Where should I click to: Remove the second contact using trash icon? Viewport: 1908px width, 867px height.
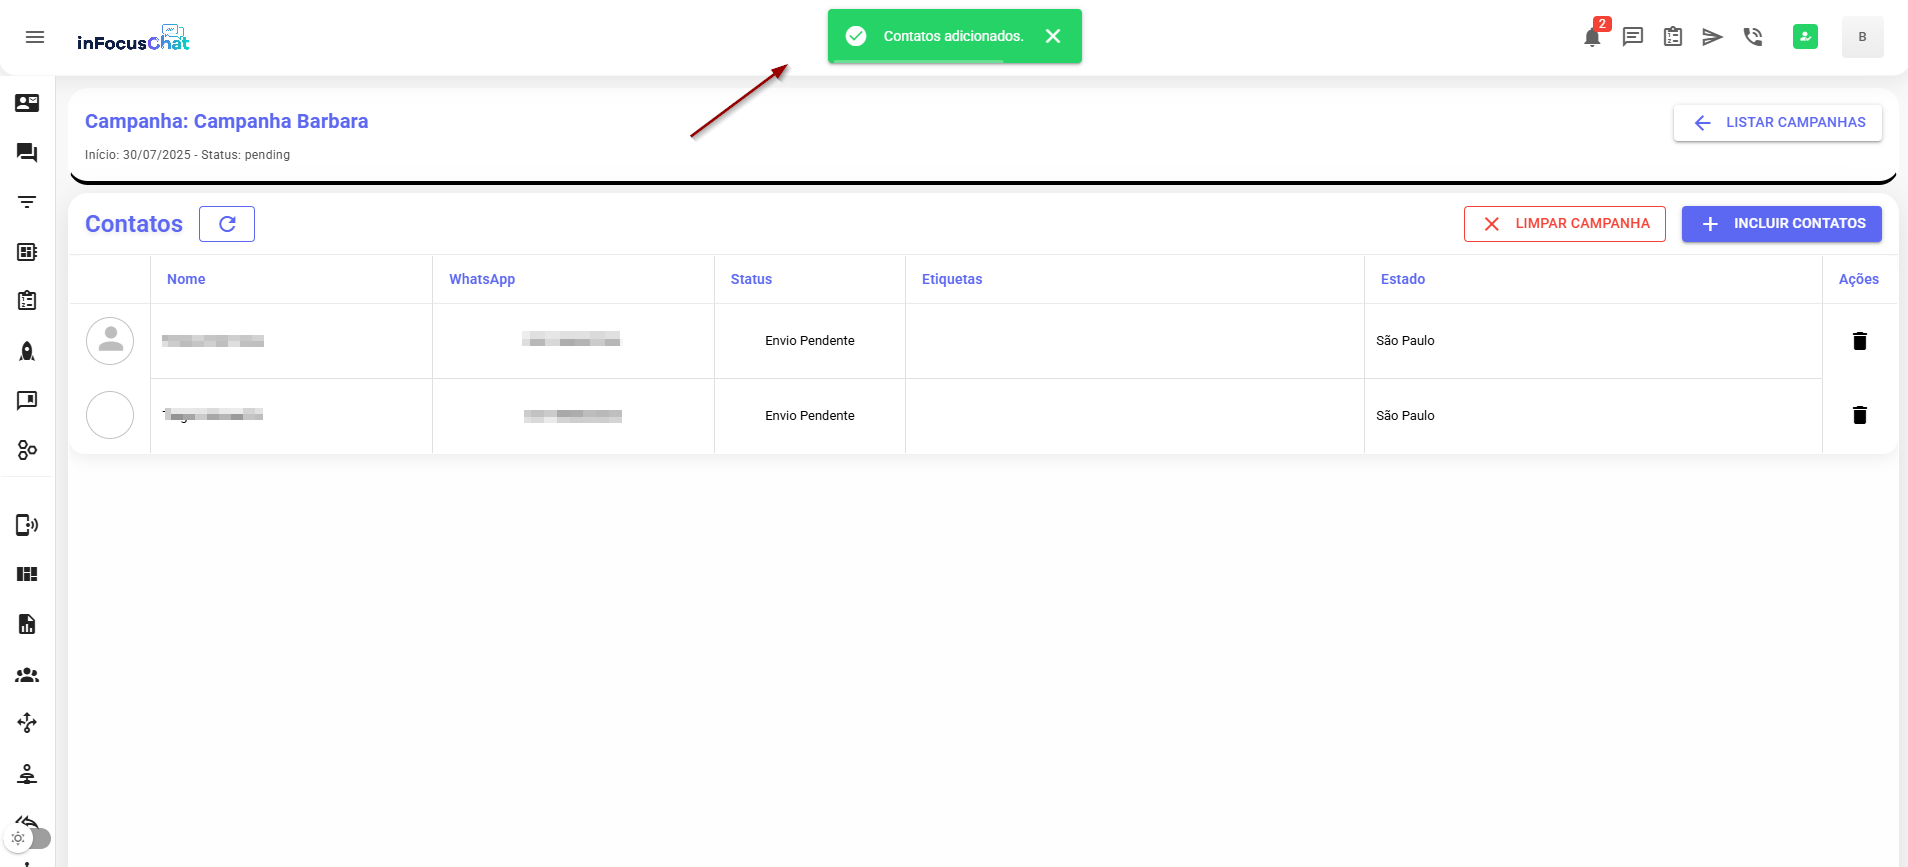(1859, 415)
